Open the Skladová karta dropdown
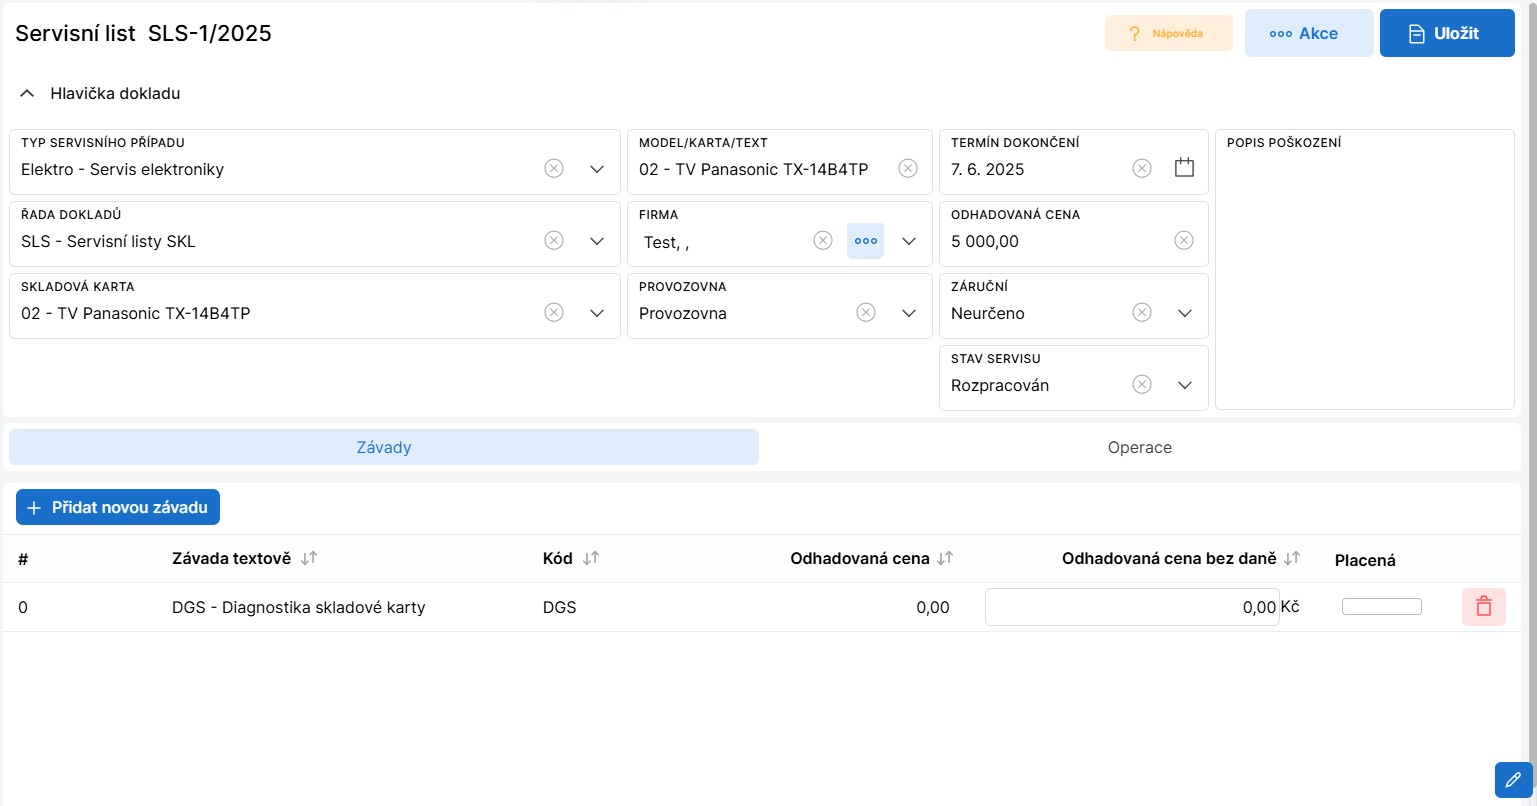The image size is (1537, 806). (x=597, y=313)
